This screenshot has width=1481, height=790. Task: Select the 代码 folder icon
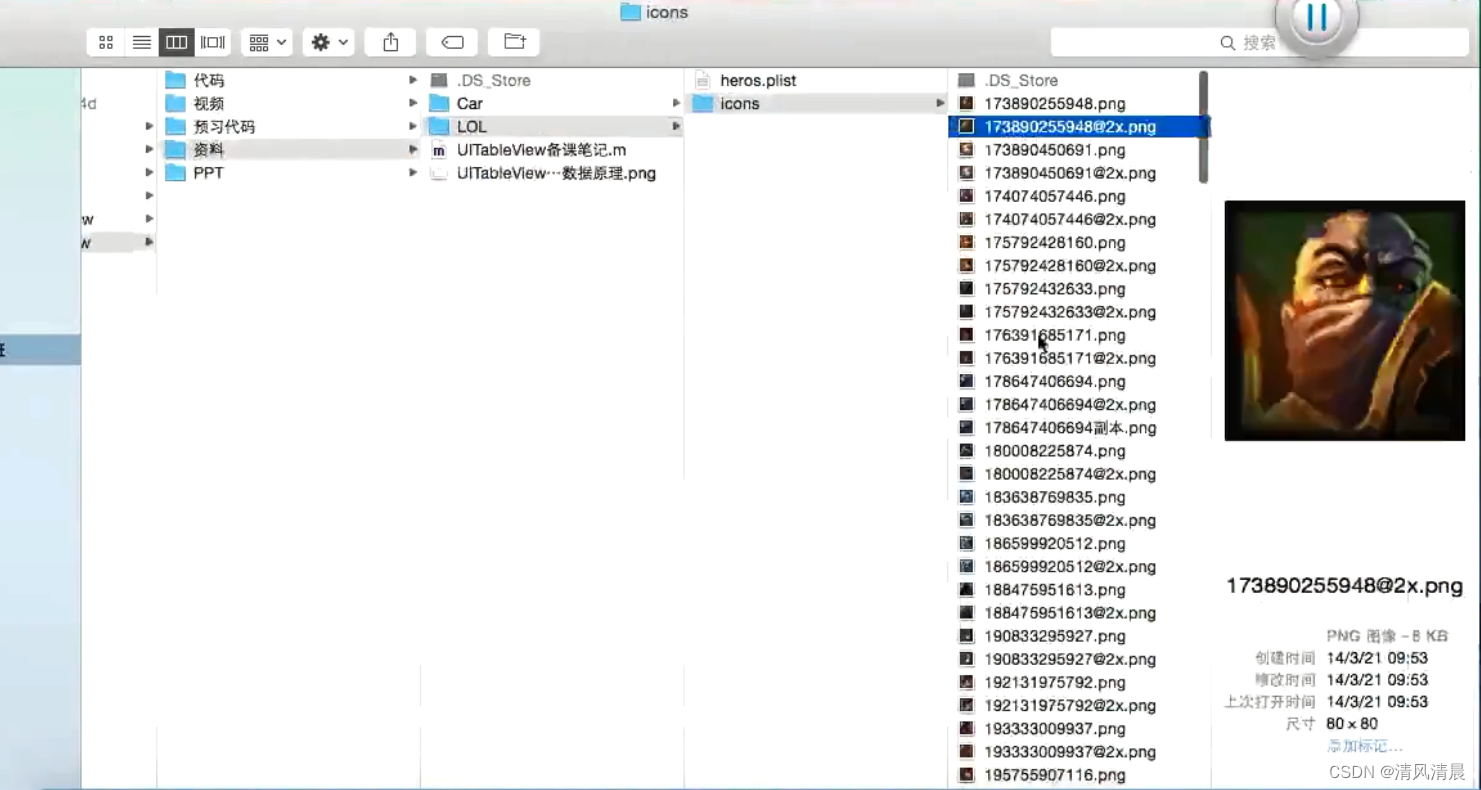pyautogui.click(x=176, y=80)
